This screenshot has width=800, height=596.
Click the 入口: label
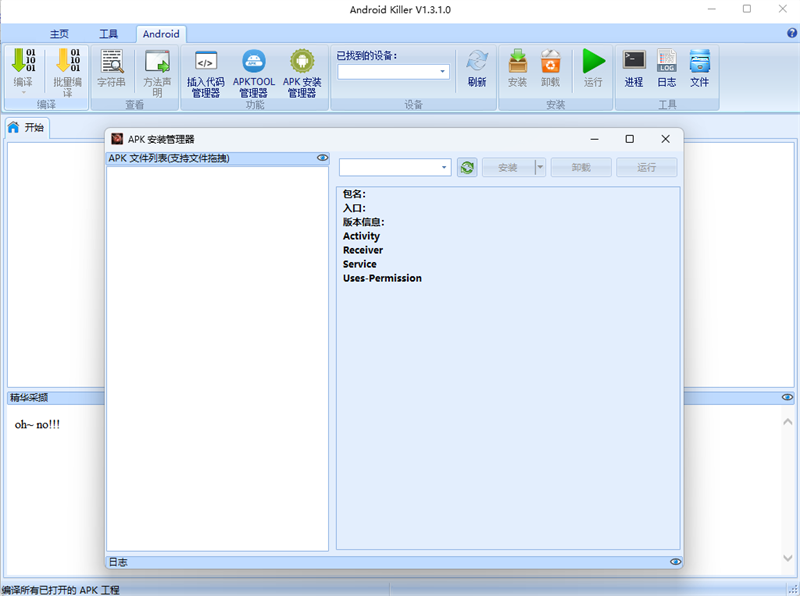pos(354,208)
